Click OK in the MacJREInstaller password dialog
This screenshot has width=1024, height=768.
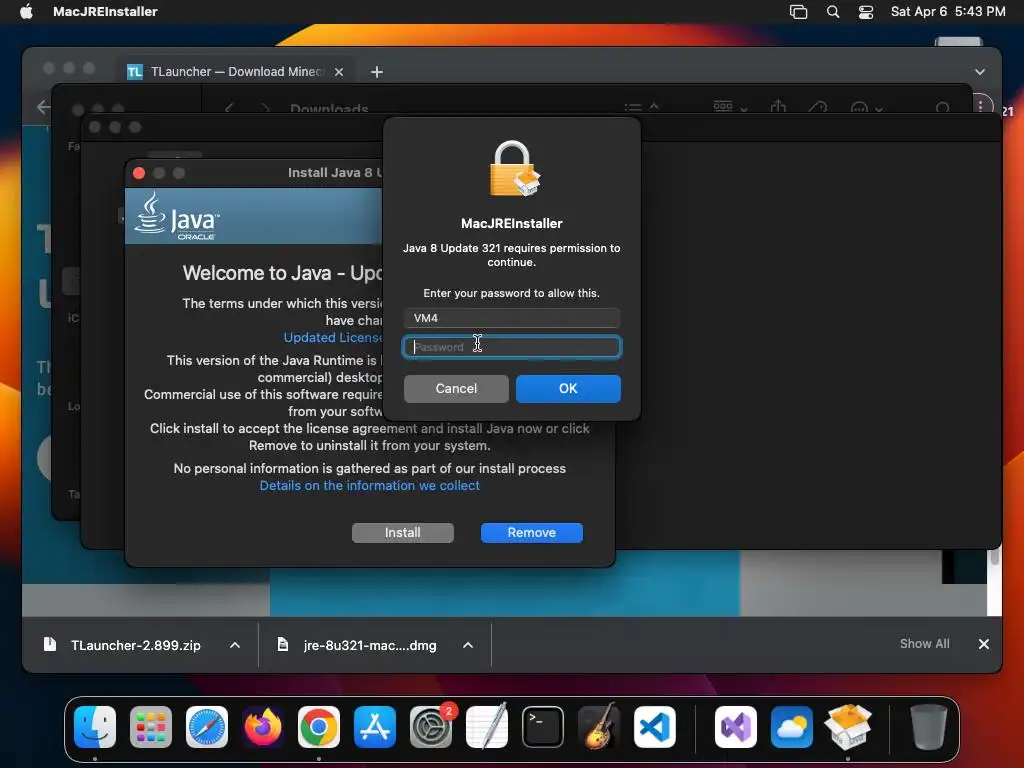(x=568, y=389)
